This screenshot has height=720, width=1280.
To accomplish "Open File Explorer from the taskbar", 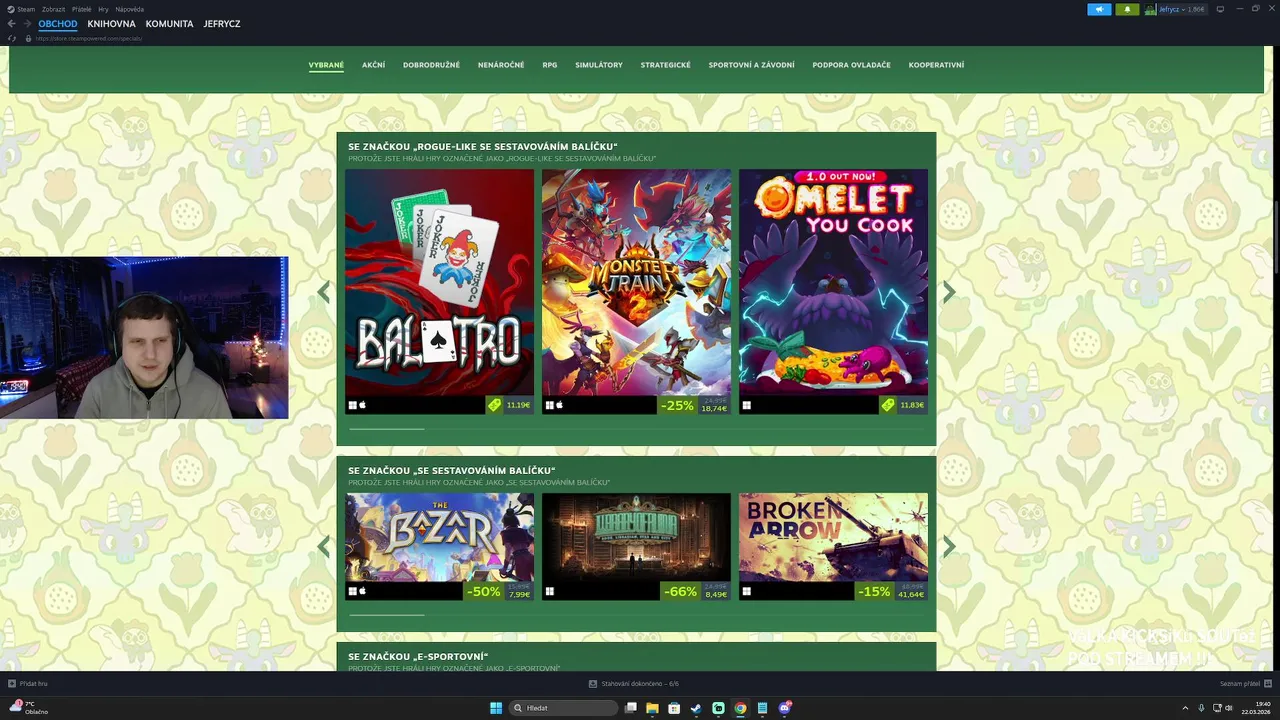I will click(x=653, y=708).
